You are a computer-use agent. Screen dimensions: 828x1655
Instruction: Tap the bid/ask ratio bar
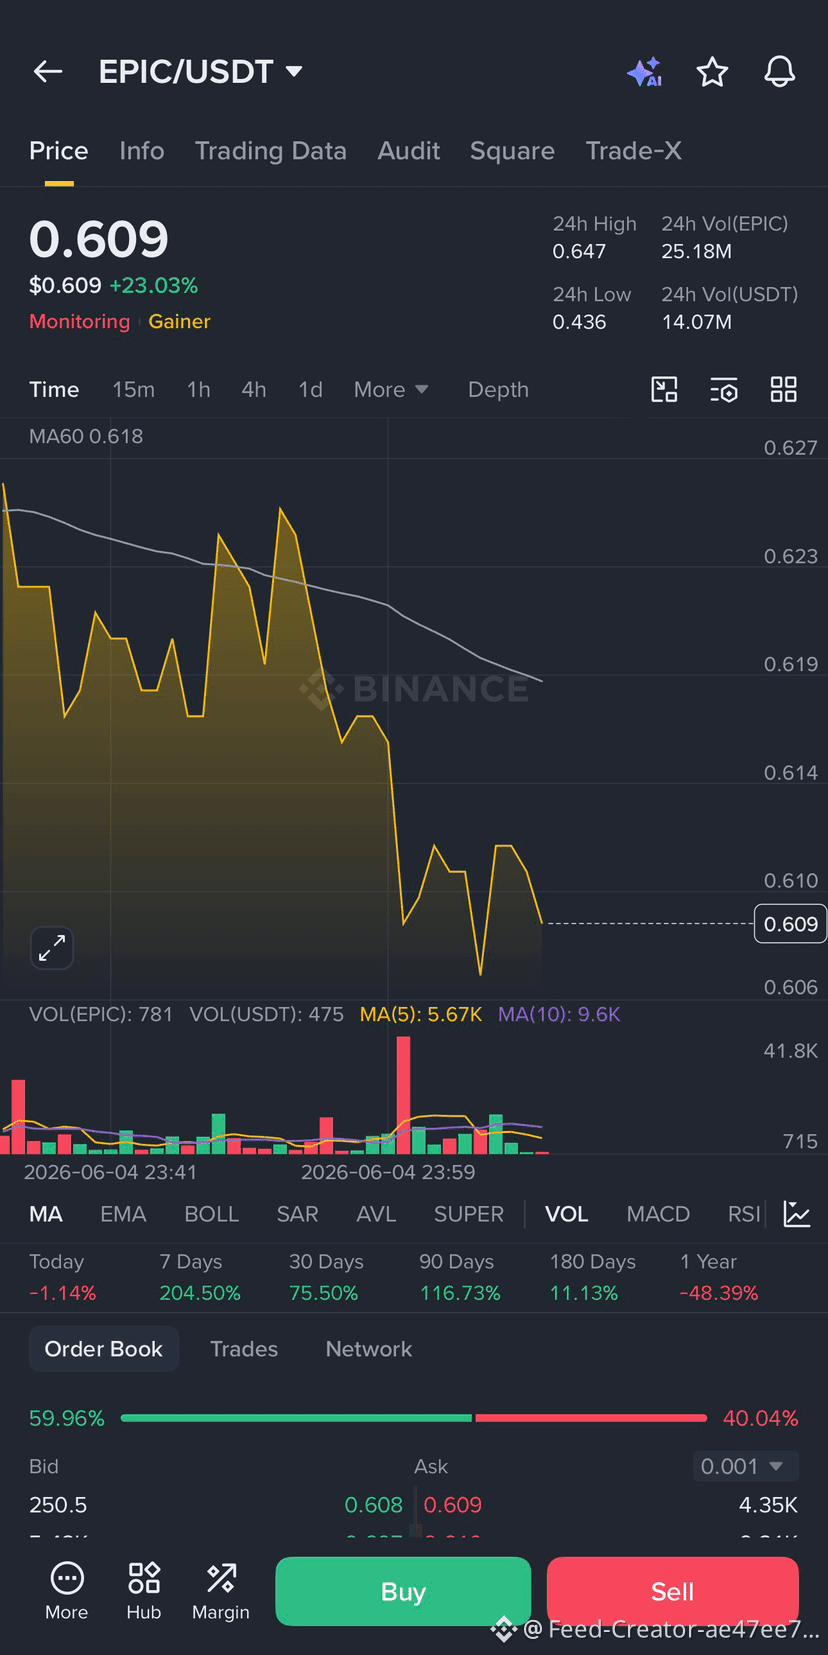tap(414, 1418)
